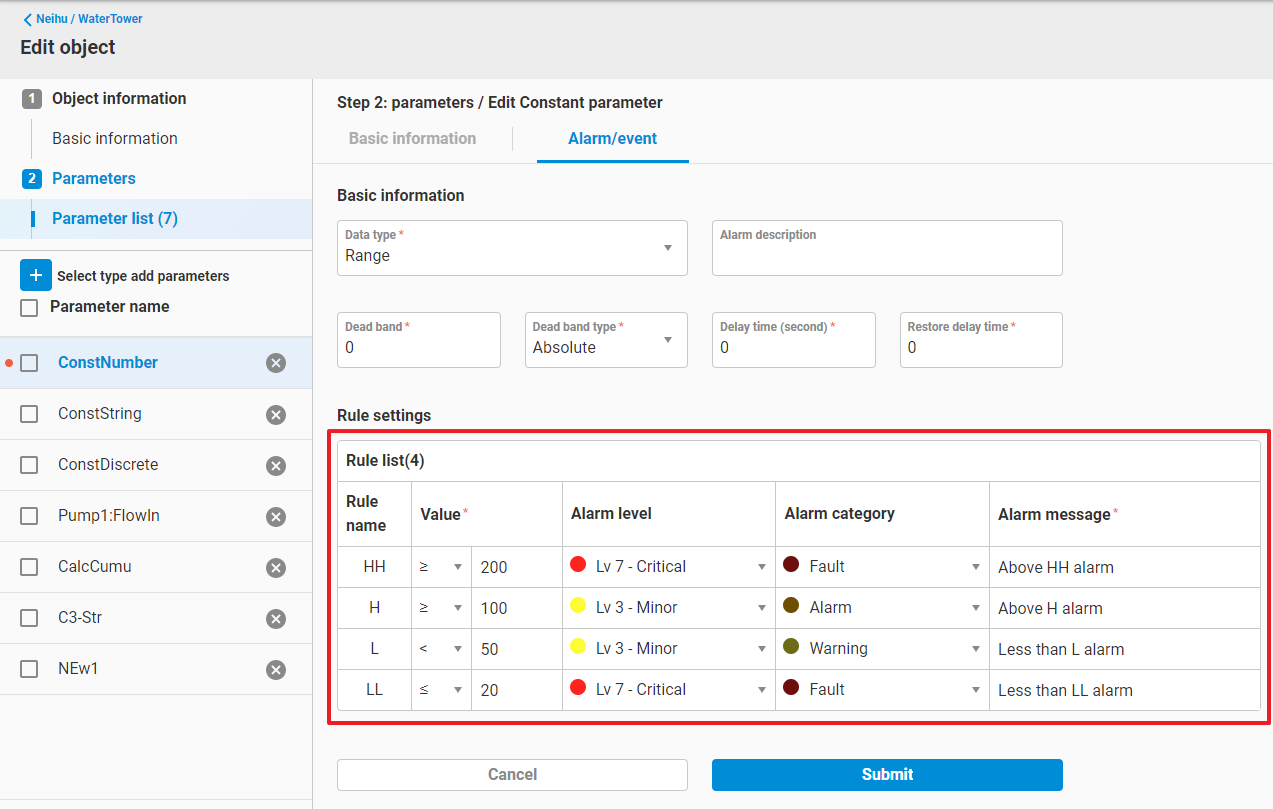The height and width of the screenshot is (809, 1273).
Task: Delete ConstString using its X icon
Action: [x=276, y=414]
